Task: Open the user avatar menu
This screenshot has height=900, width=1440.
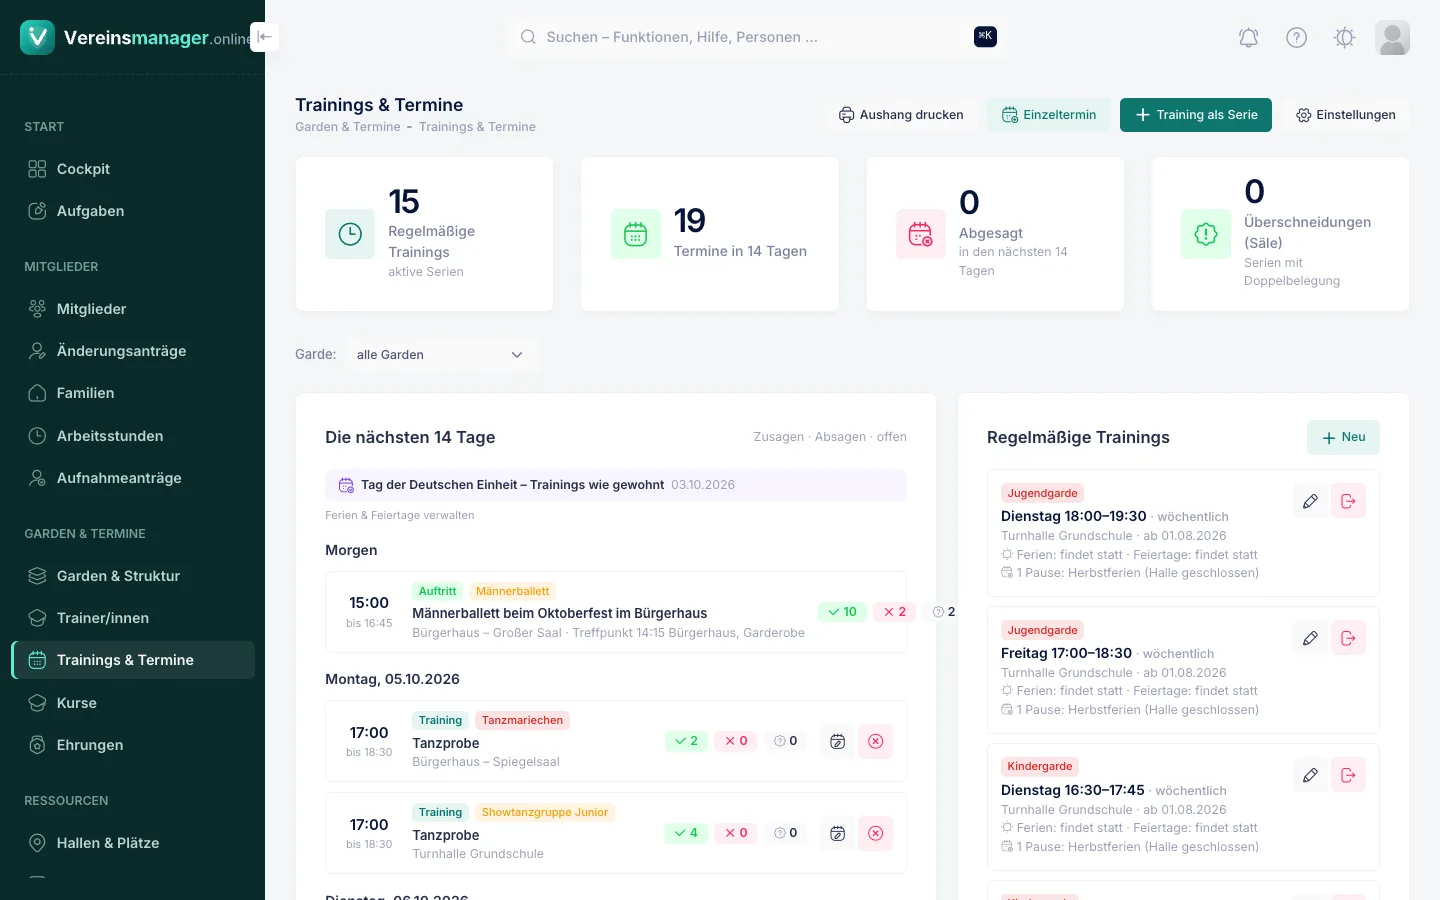Action: (x=1392, y=38)
